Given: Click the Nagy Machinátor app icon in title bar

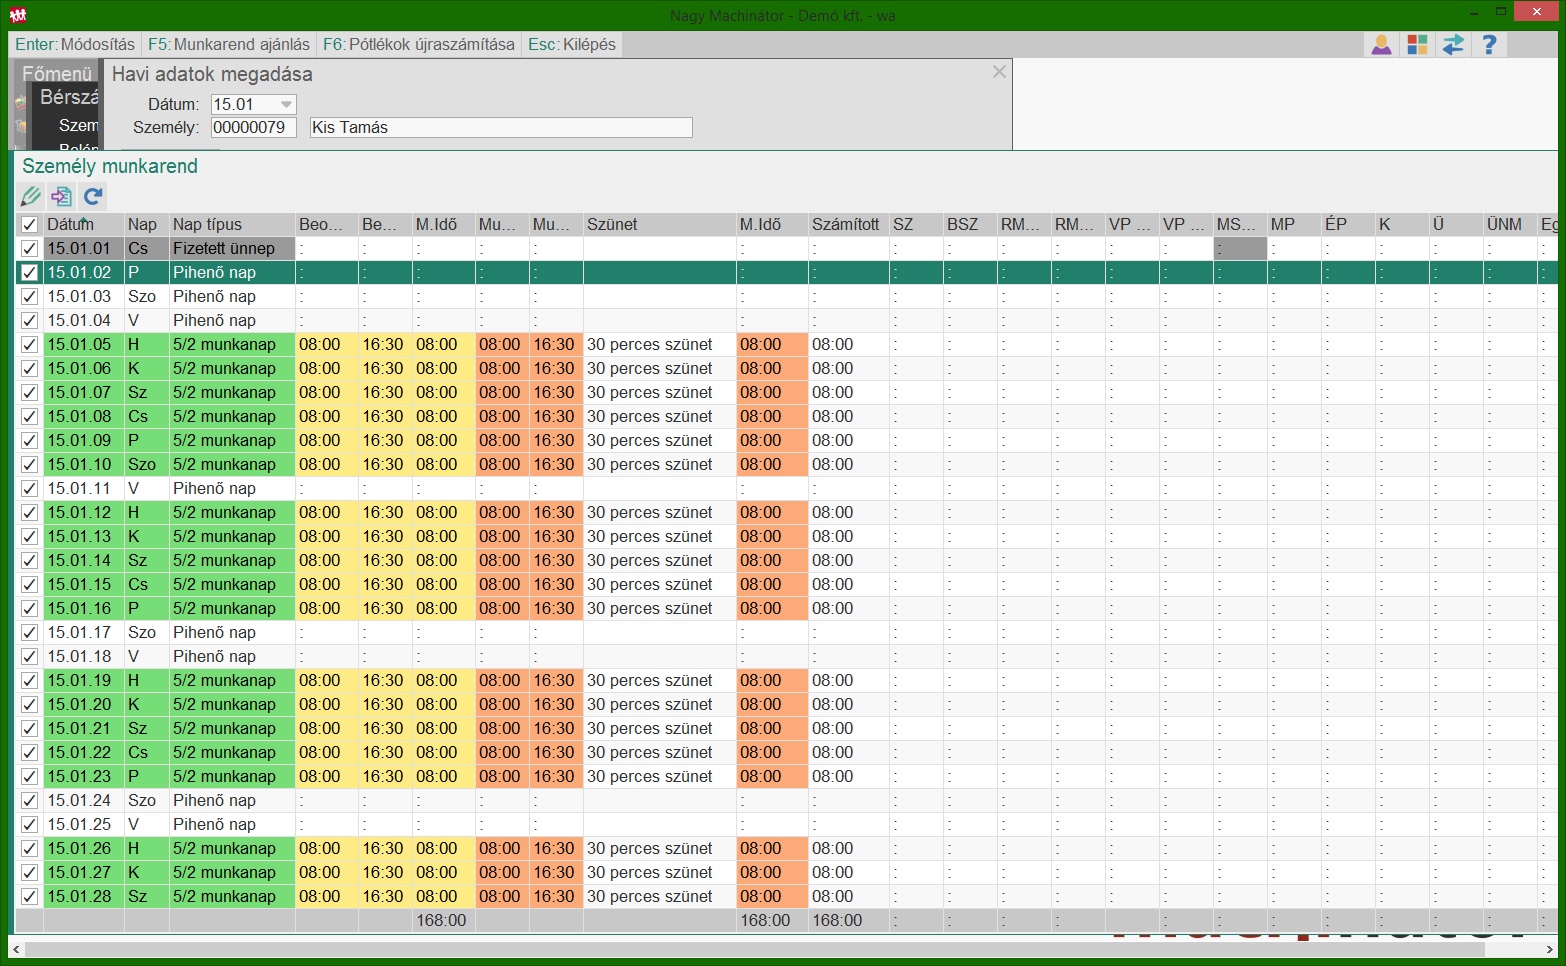Looking at the screenshot, I should (x=17, y=15).
